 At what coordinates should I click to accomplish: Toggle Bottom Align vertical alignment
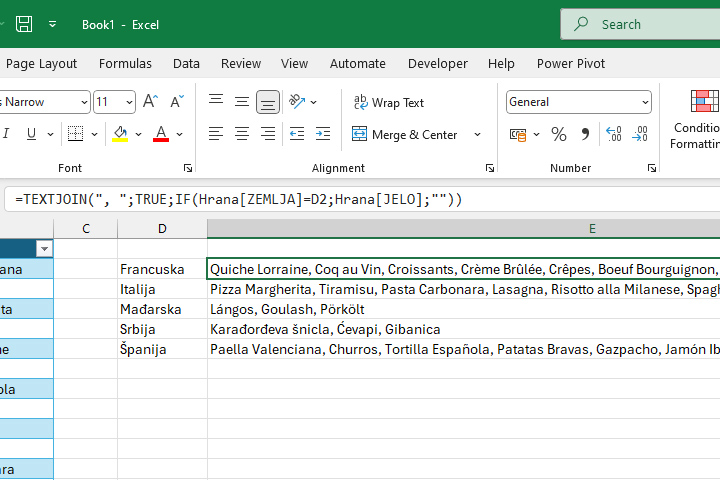[267, 102]
